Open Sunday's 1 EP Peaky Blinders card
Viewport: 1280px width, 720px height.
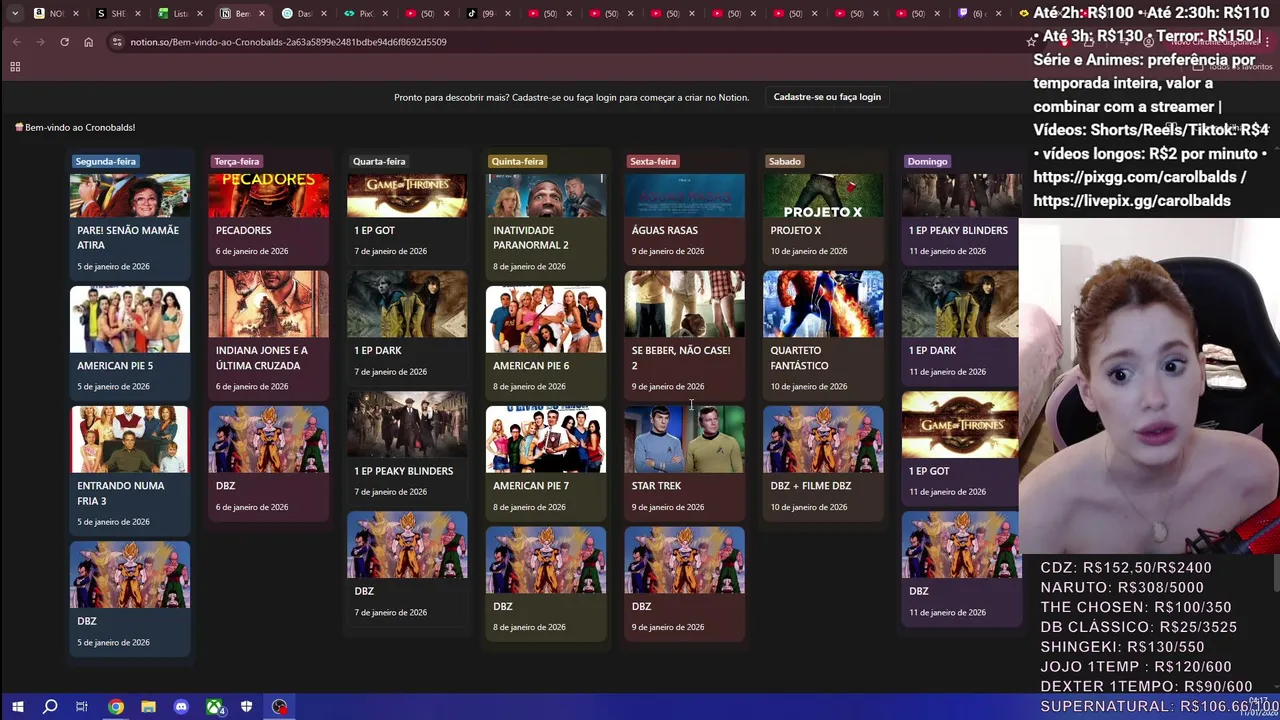960,219
